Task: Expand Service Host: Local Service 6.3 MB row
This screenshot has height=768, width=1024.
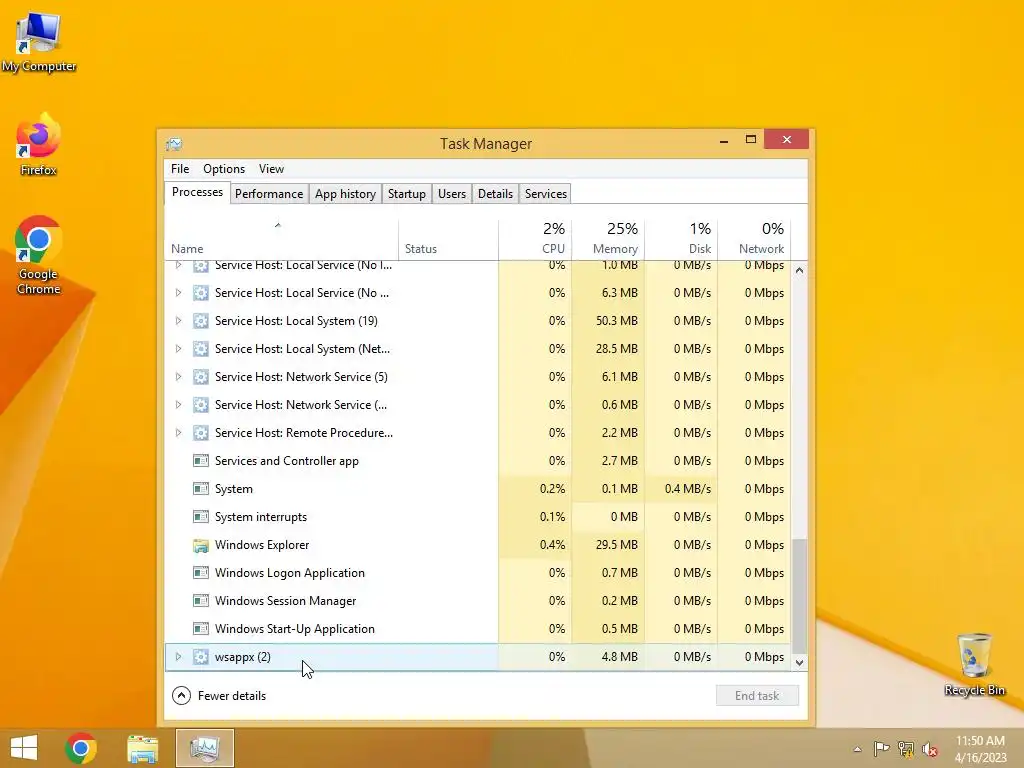Action: point(178,293)
